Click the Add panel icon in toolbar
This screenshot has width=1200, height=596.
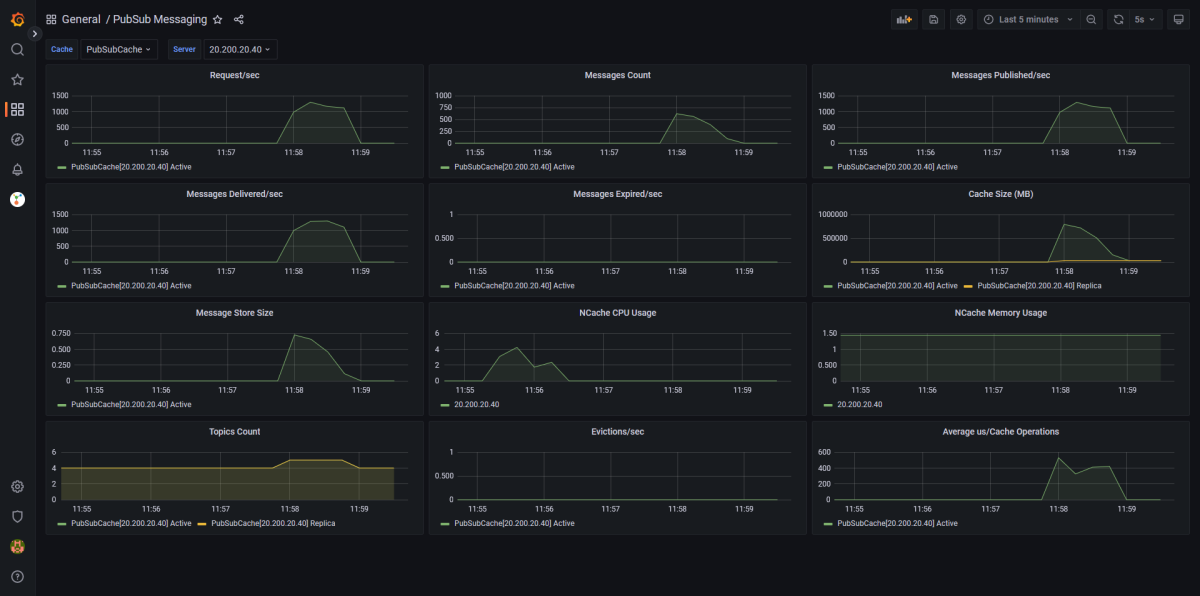tap(904, 19)
